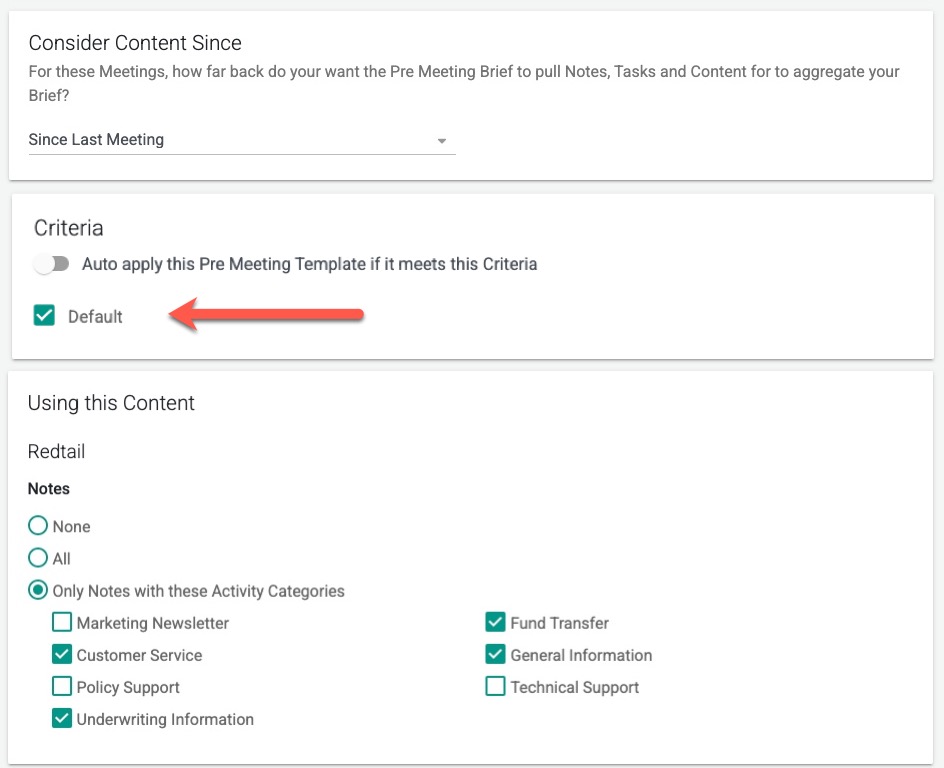
Task: Toggle the Auto apply Pre Meeting Template switch
Action: pos(51,264)
